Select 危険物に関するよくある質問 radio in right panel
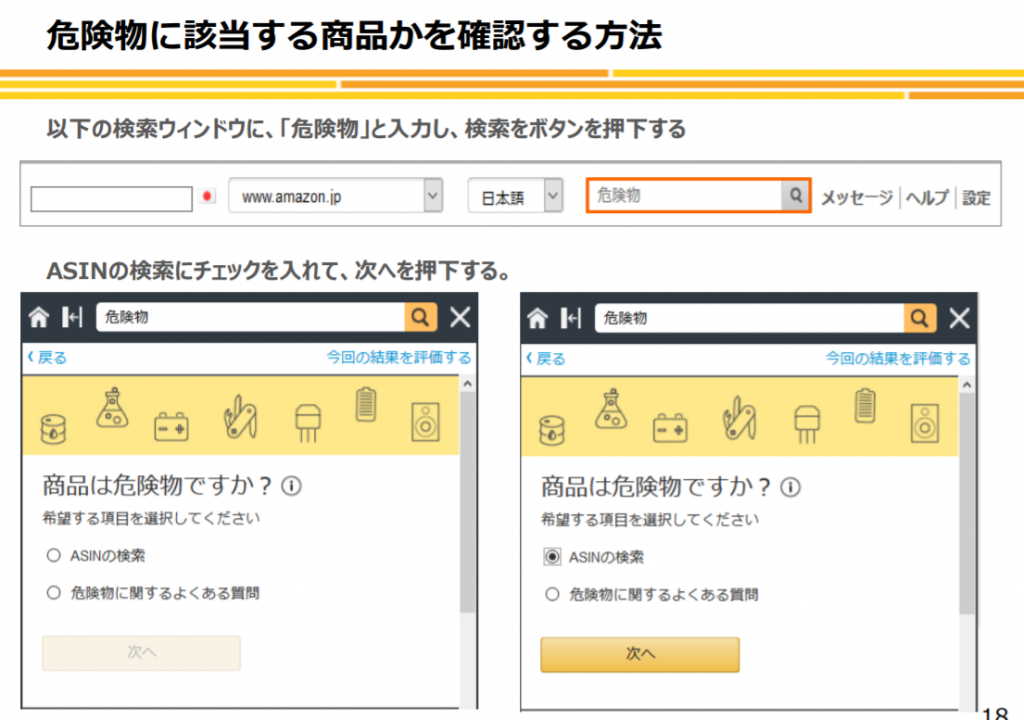Screen dimensions: 1024x720 click(552, 594)
